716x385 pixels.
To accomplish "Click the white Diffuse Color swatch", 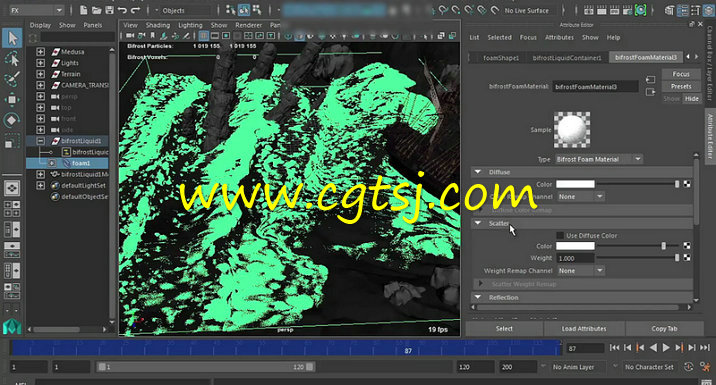I will pos(575,184).
